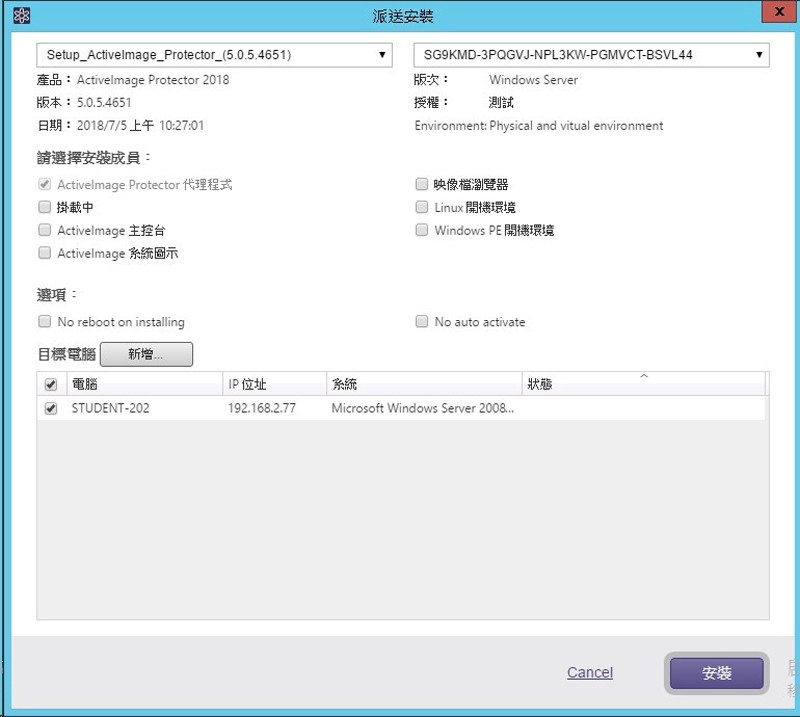Sort by 系統 column header
Screen dimensions: 800x717
tap(424, 384)
